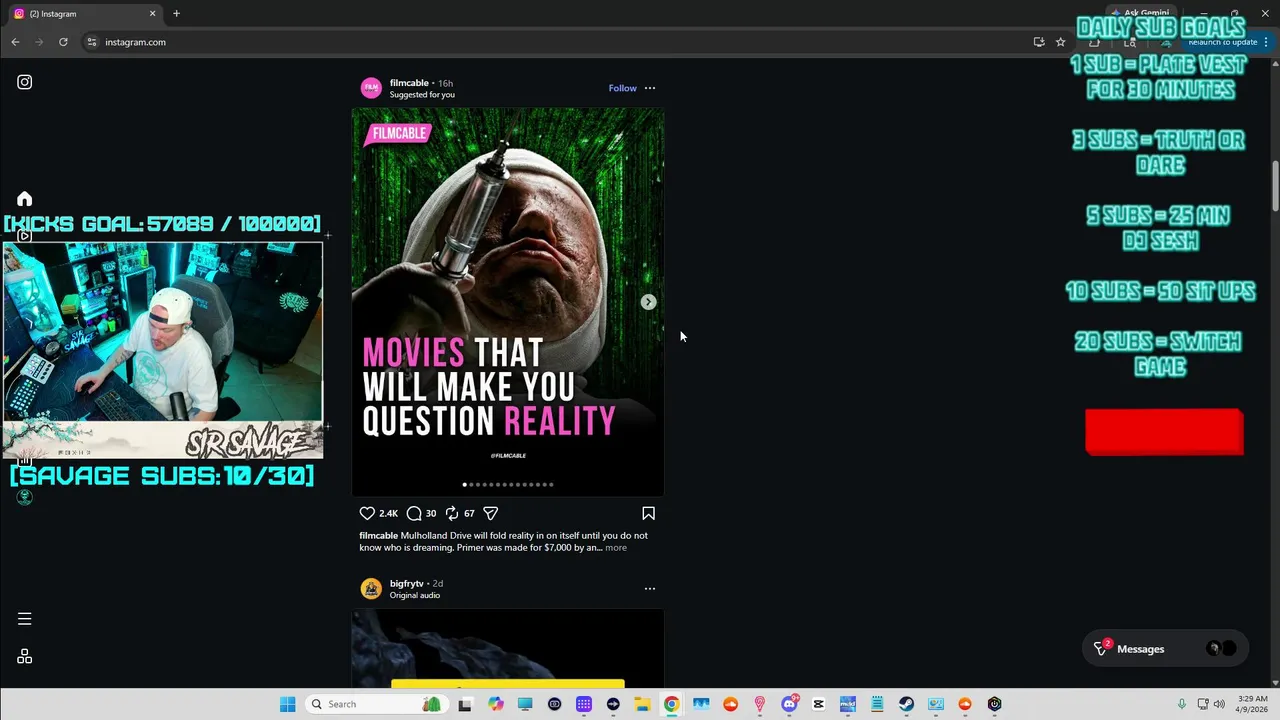
Task: View site information icon in address bar
Action: pyautogui.click(x=91, y=42)
